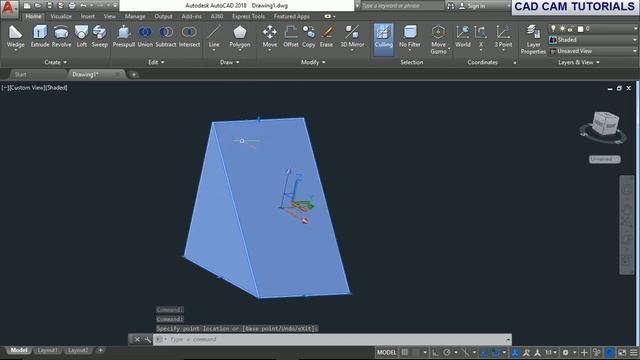Screen dimensions: 640x360
Task: Open the viewport Custom View label menu
Action: click(x=26, y=87)
